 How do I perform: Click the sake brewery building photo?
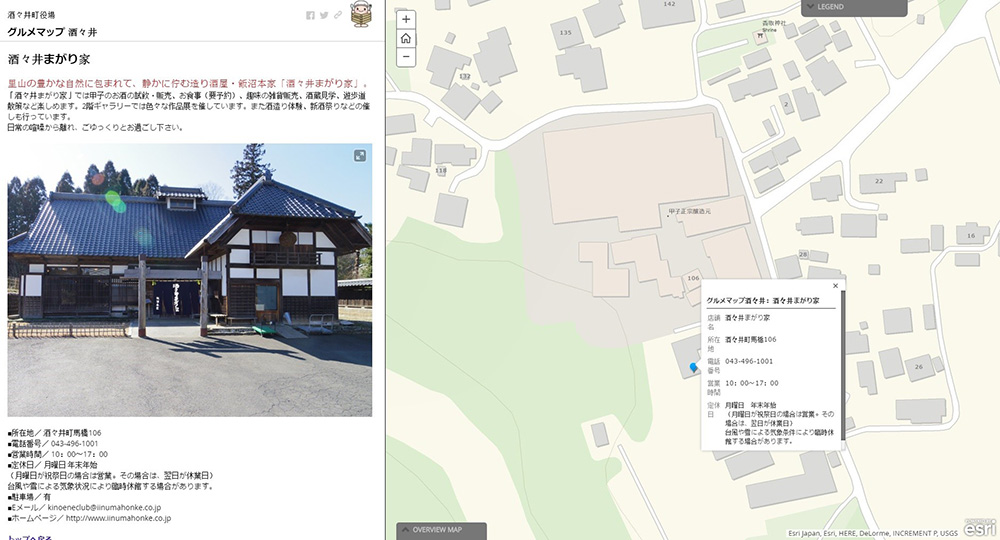point(190,280)
